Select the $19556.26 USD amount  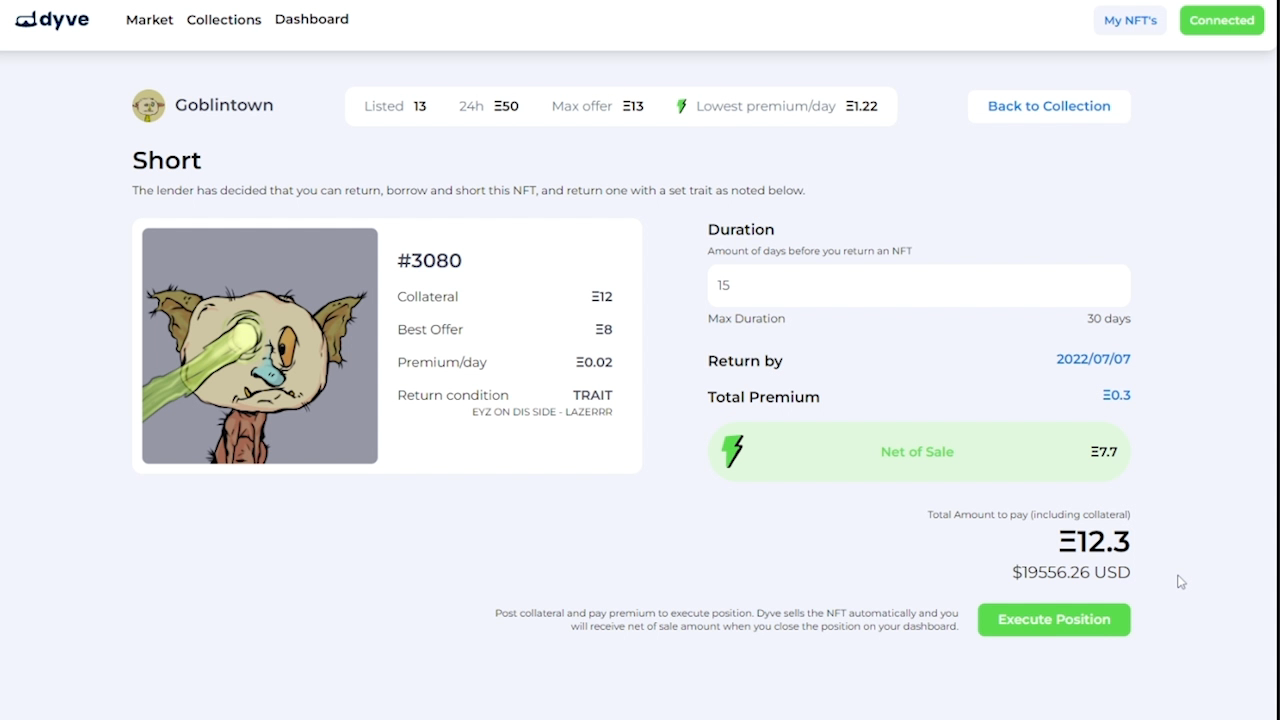pyautogui.click(x=1071, y=572)
